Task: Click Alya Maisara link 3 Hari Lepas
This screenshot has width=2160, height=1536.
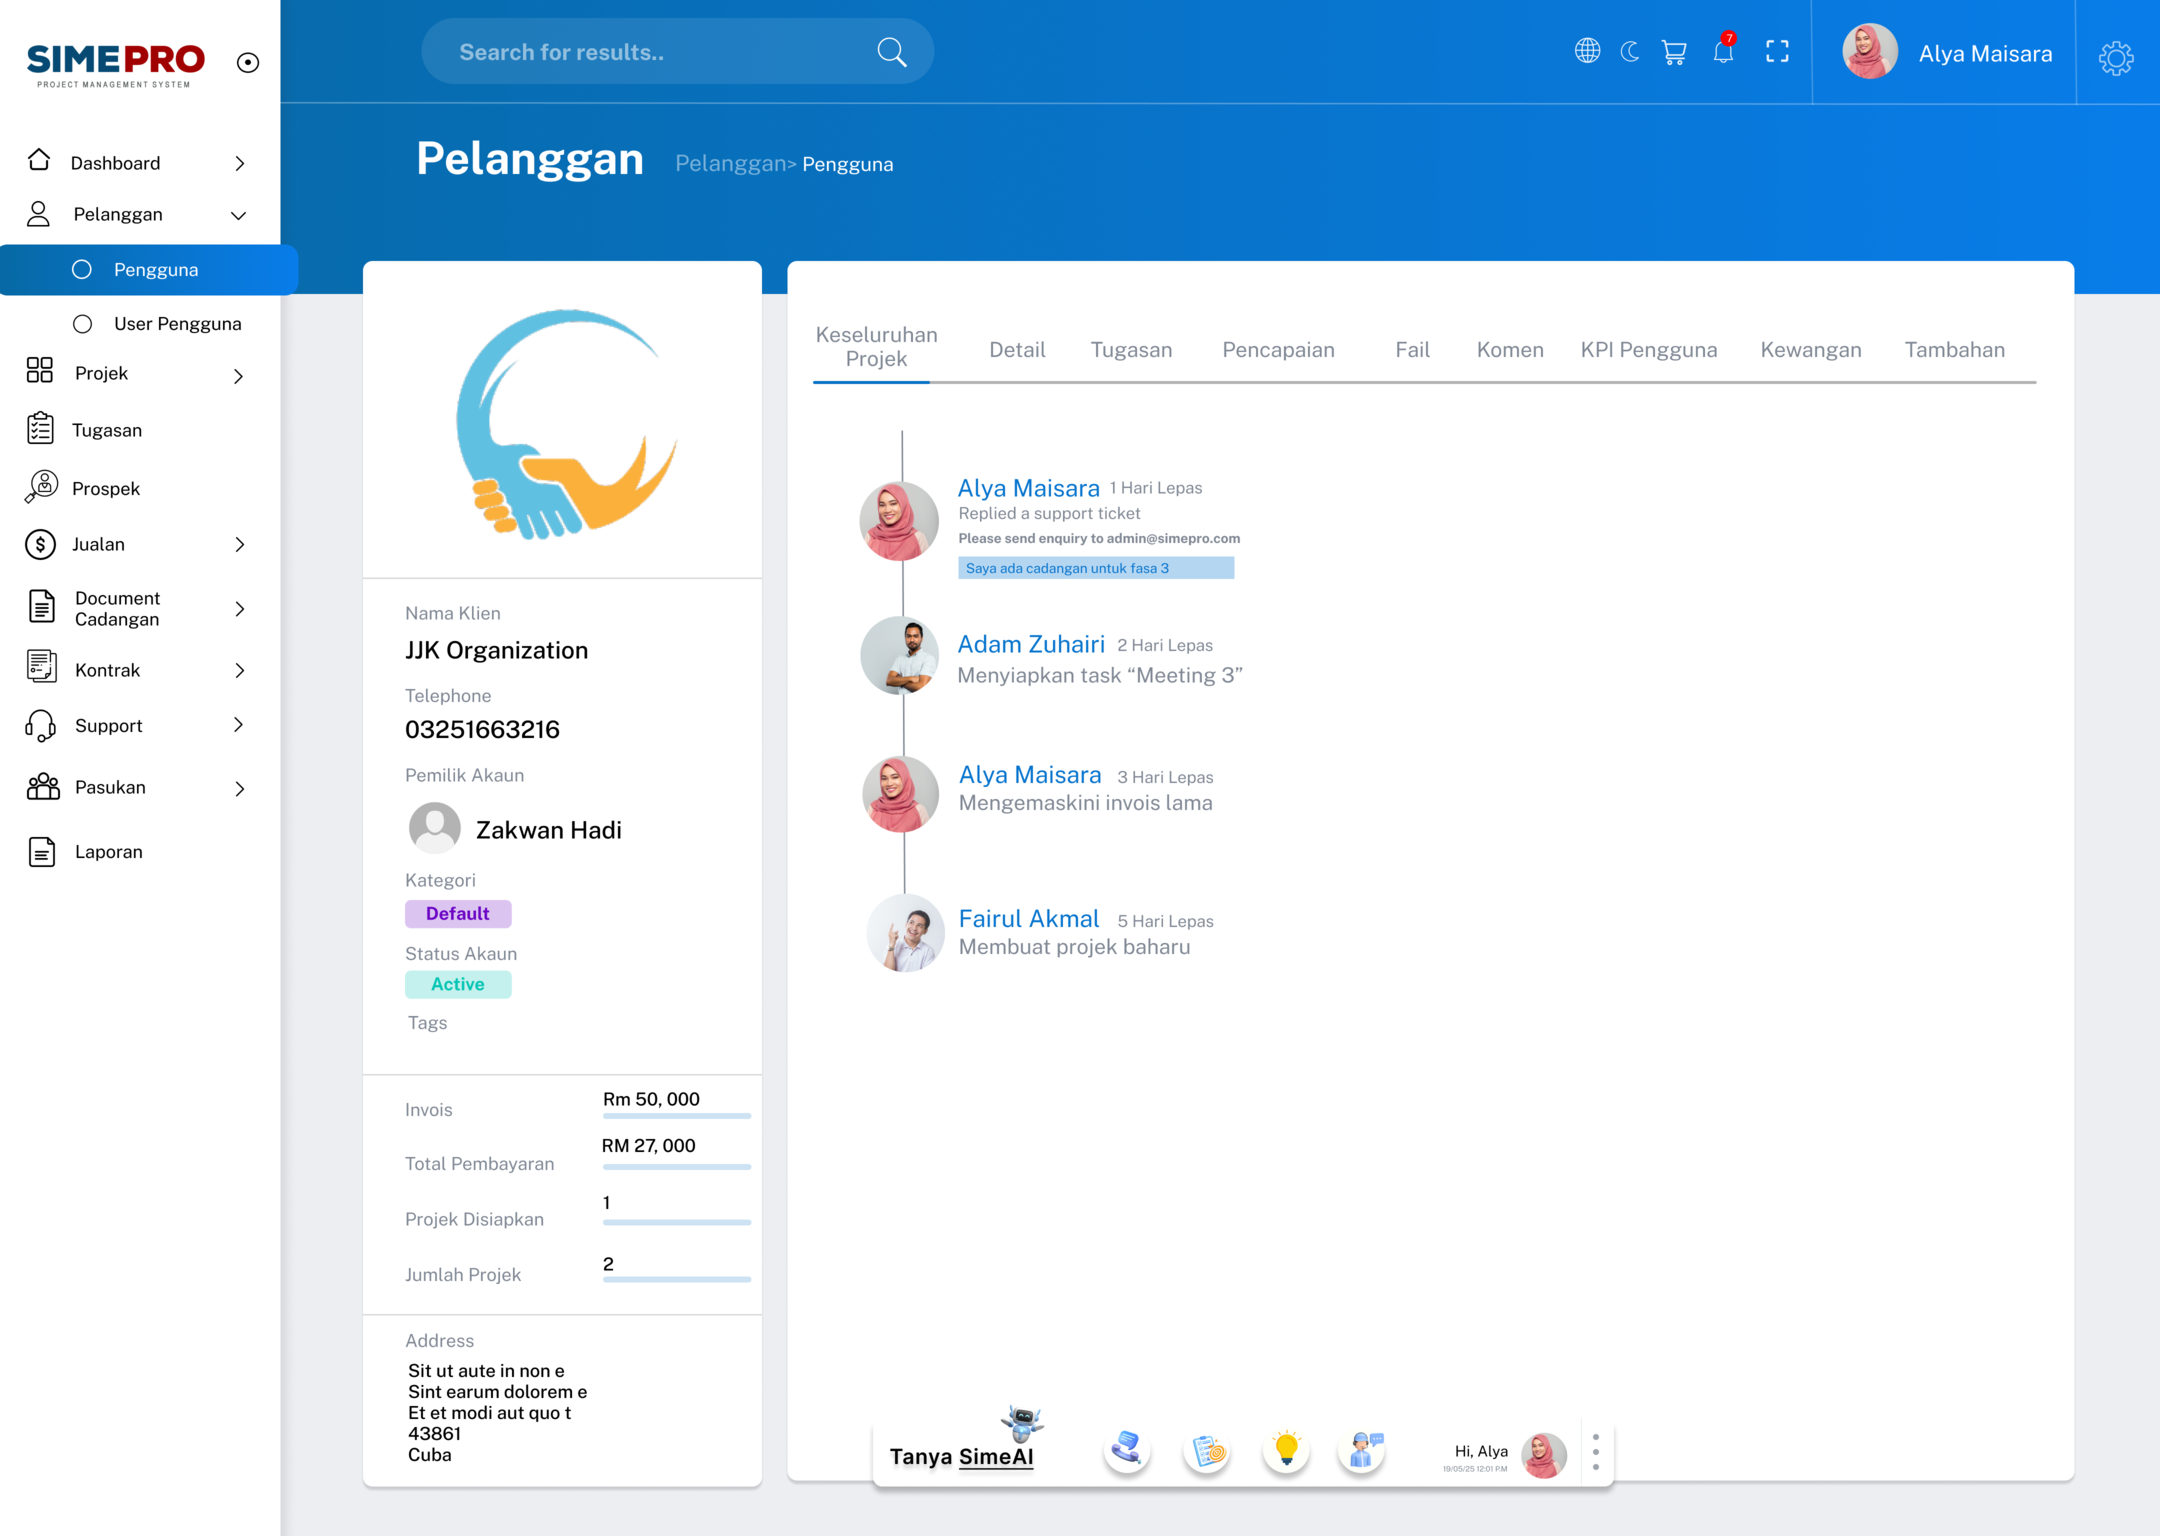Action: pyautogui.click(x=1030, y=775)
